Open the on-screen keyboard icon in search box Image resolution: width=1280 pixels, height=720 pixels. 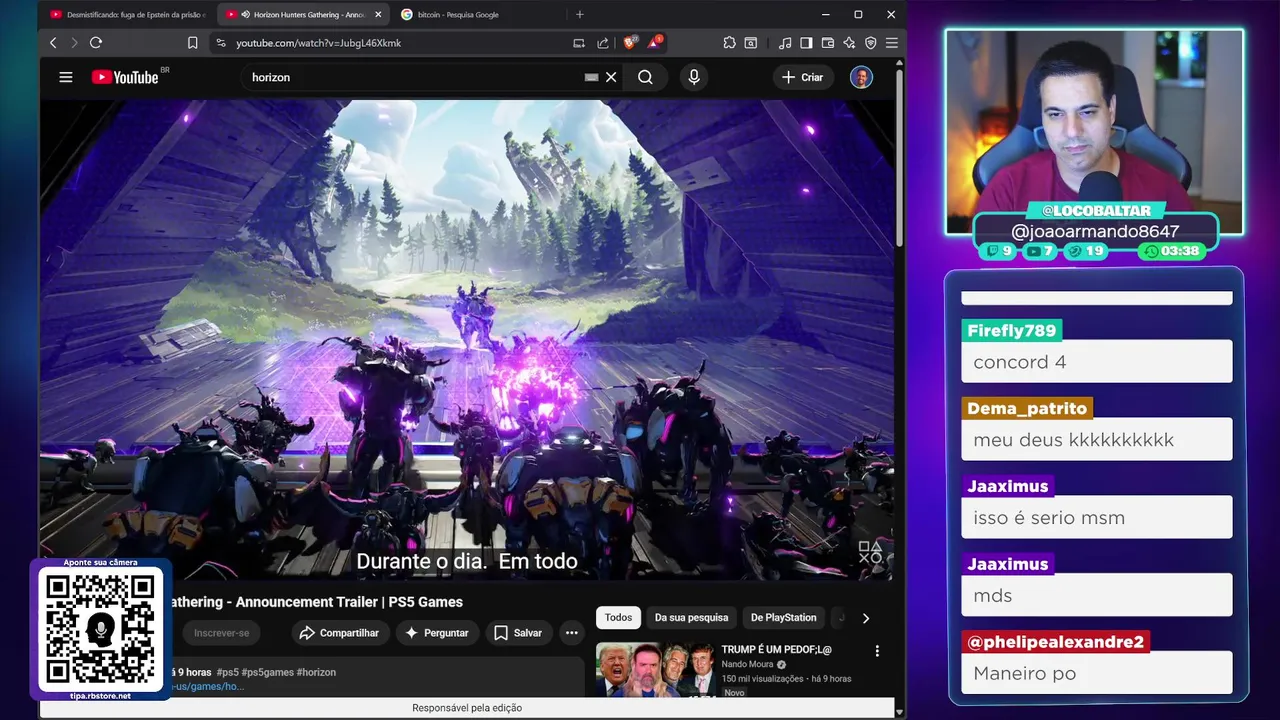[x=591, y=77]
